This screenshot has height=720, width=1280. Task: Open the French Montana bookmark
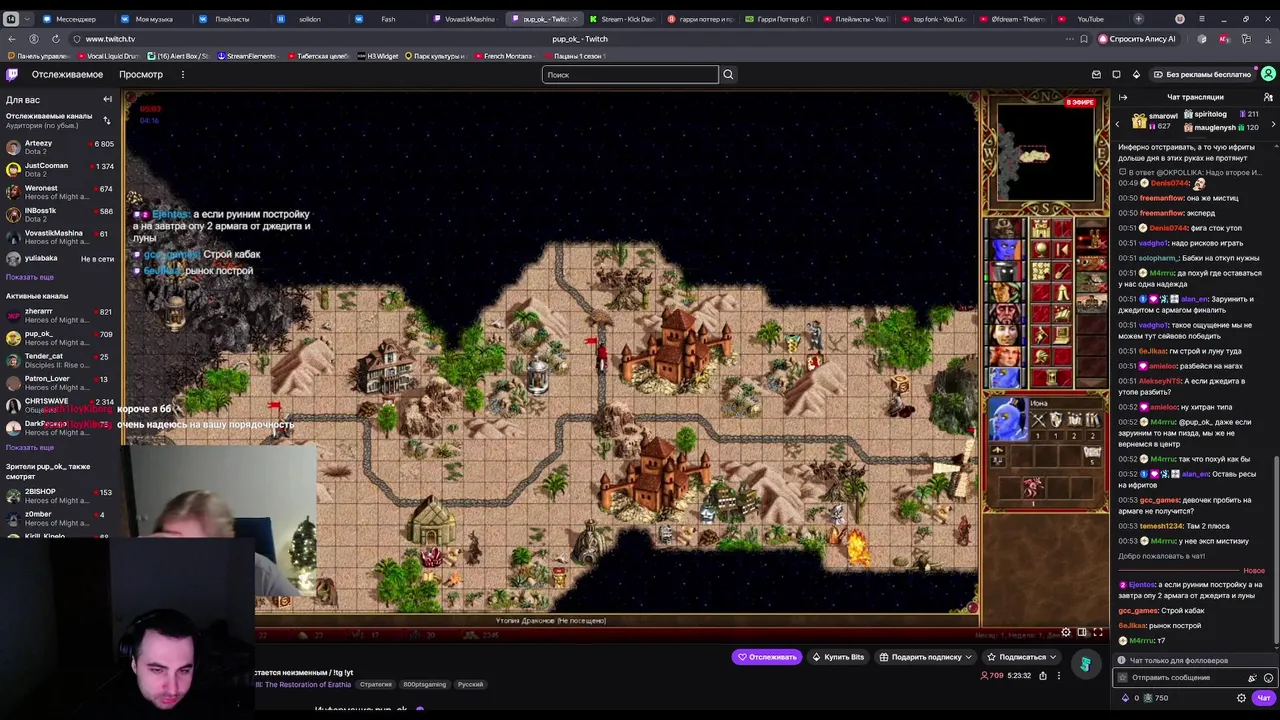pos(504,56)
